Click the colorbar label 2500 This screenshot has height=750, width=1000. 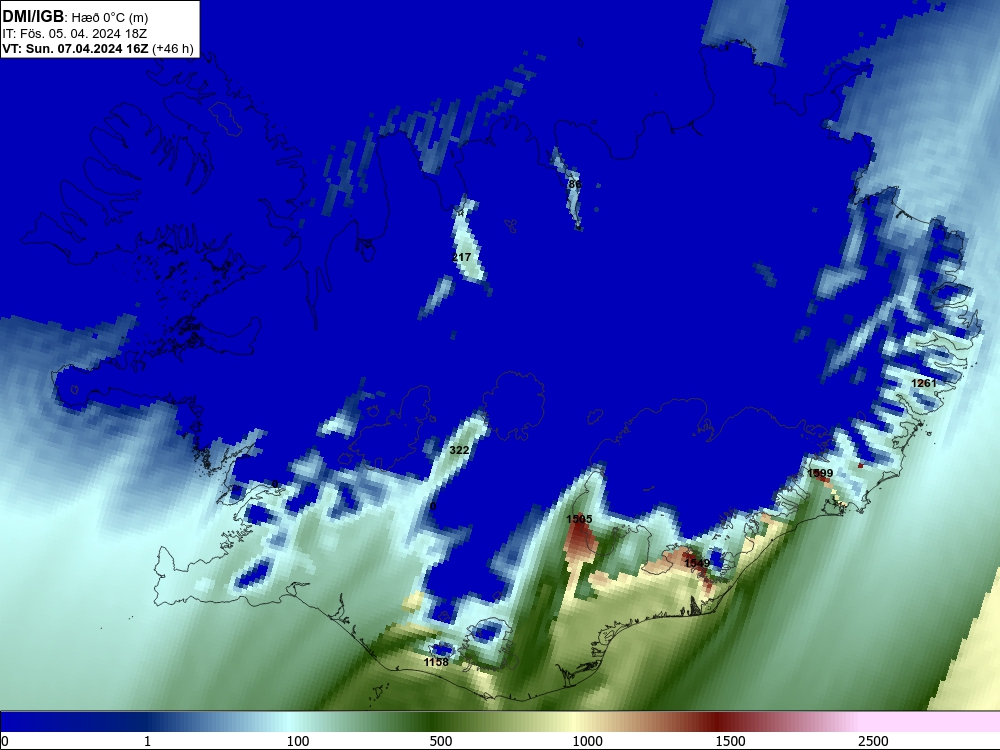pos(873,741)
